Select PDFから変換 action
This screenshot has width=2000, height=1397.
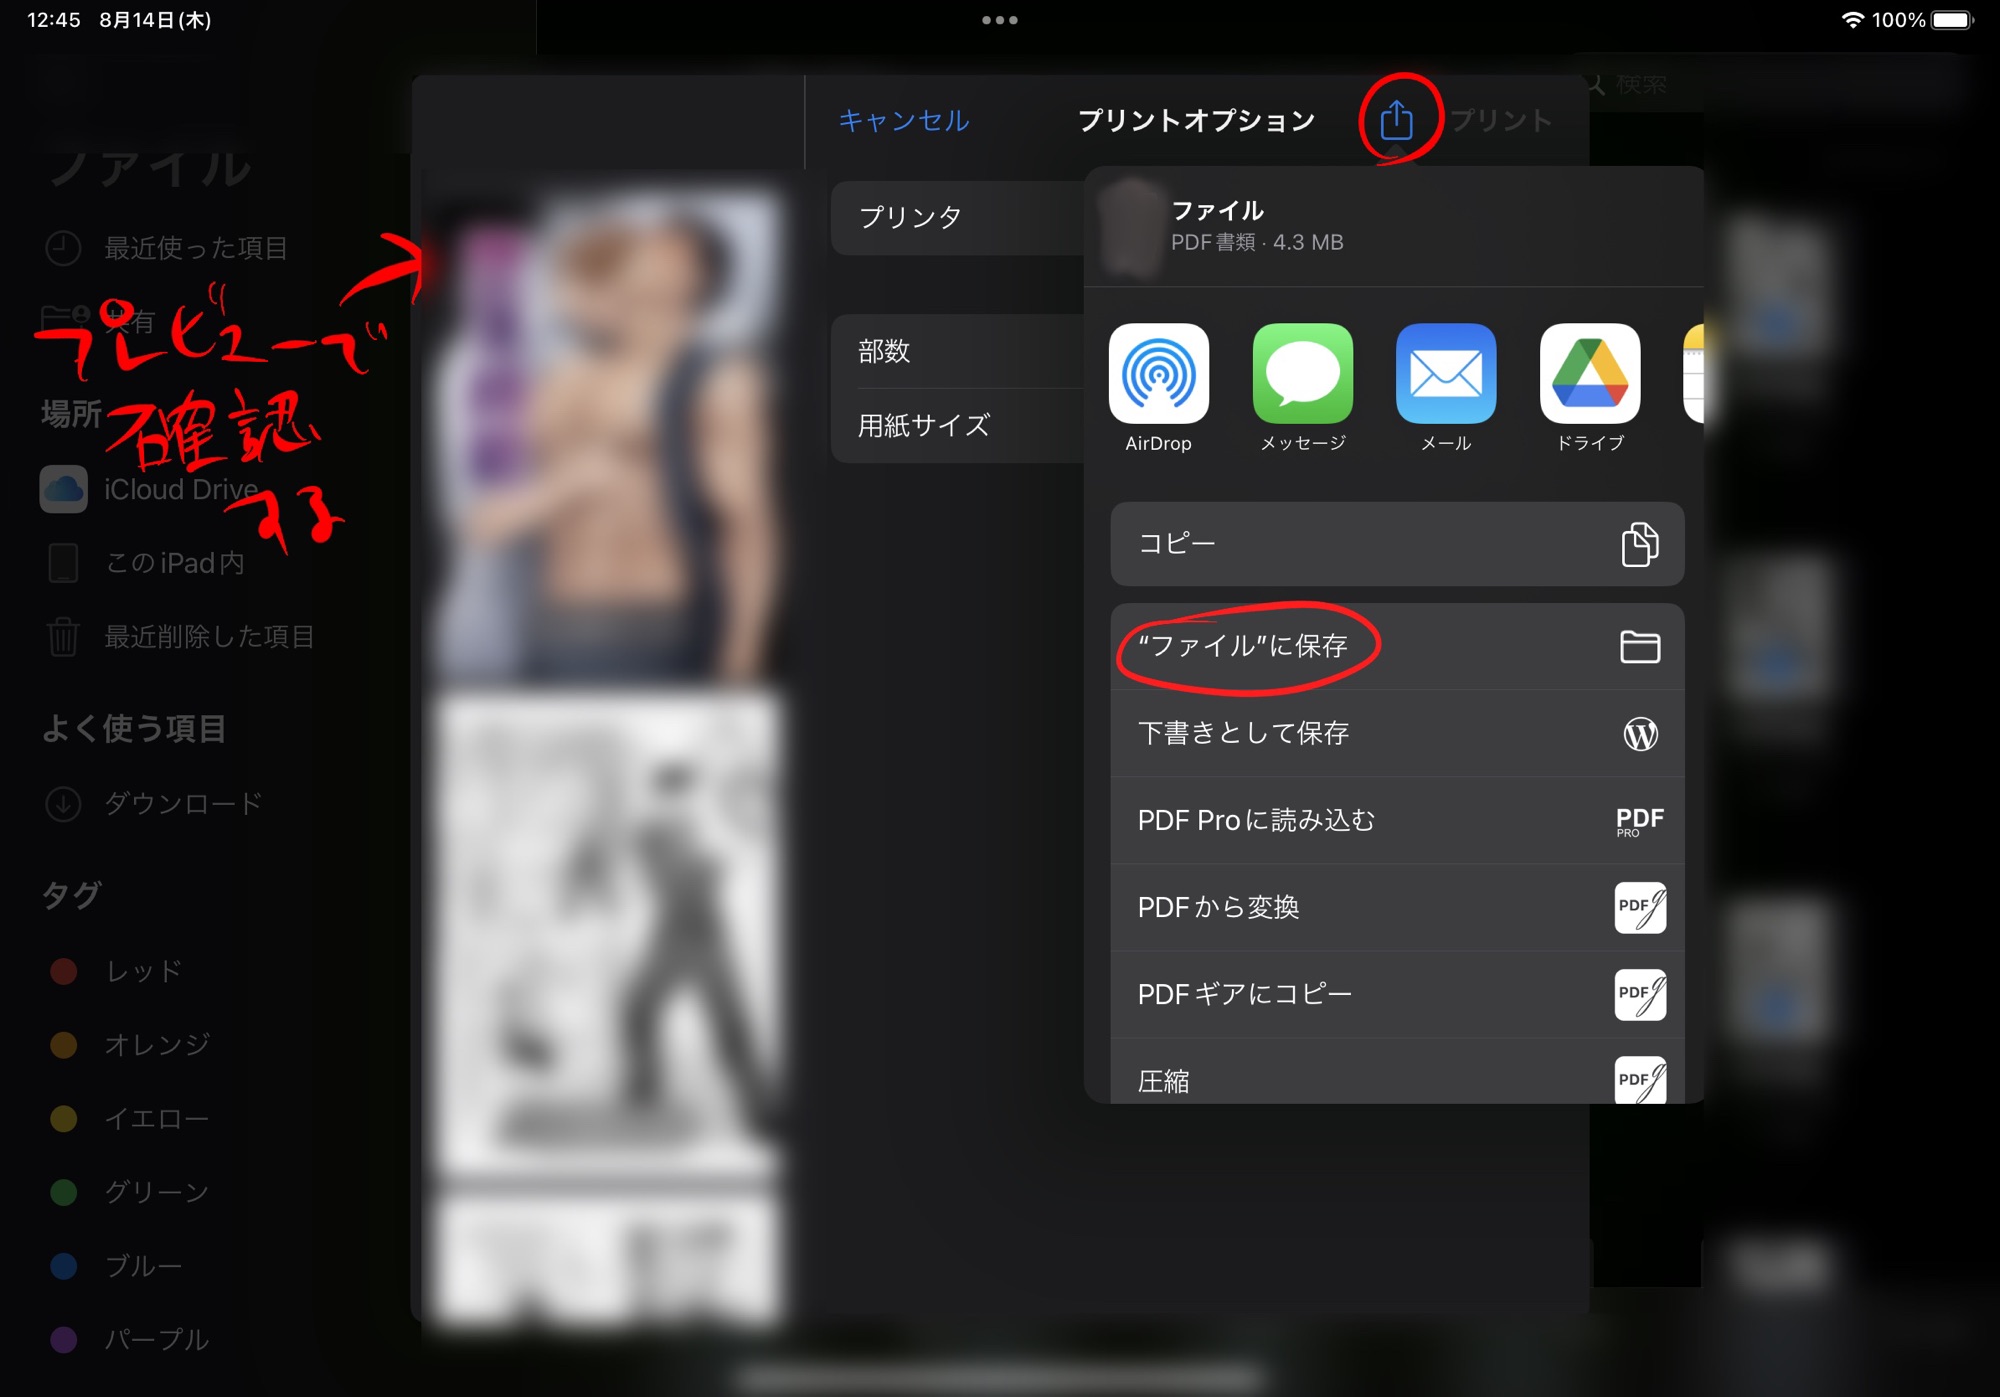tap(1396, 907)
